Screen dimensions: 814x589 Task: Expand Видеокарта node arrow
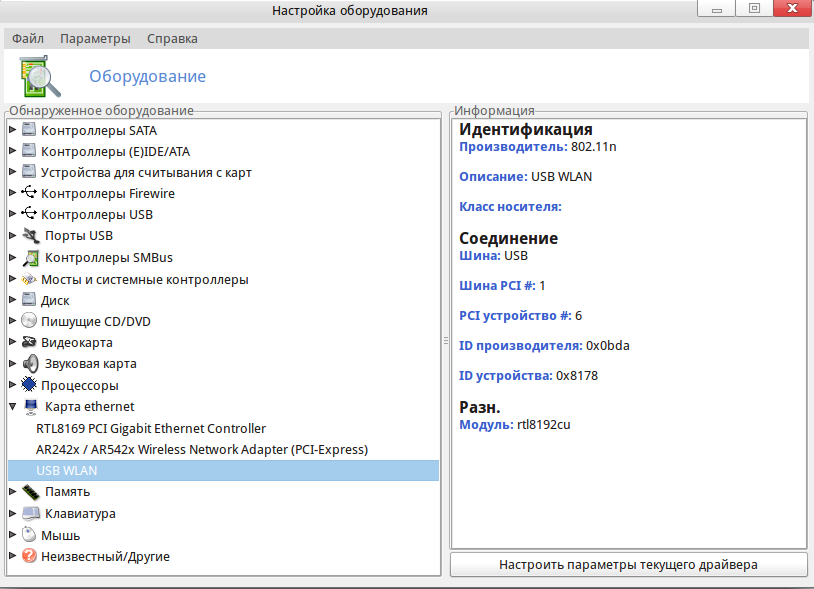12,342
